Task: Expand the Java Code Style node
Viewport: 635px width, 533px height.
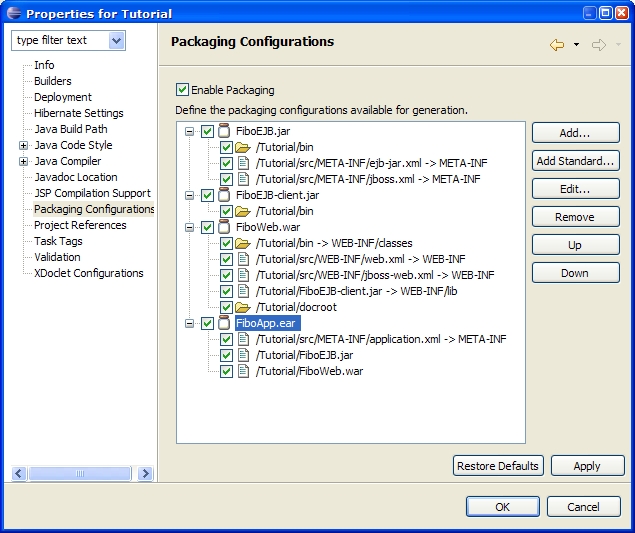Action: 23,145
